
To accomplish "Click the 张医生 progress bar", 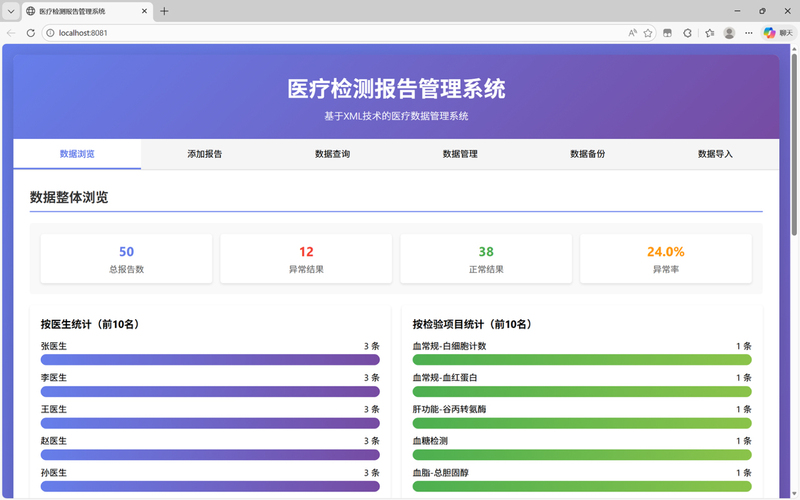I will click(210, 360).
